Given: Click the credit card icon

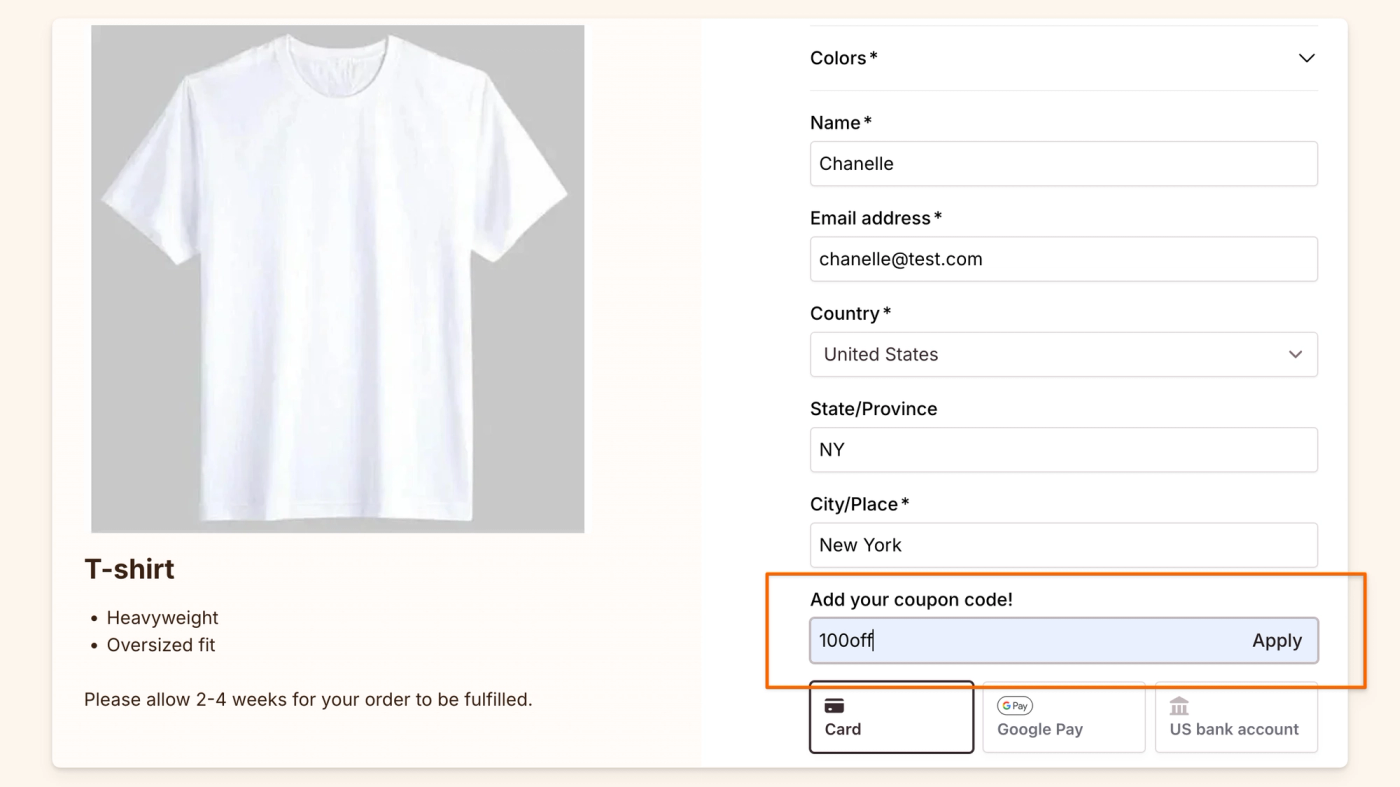Looking at the screenshot, I should (834, 706).
